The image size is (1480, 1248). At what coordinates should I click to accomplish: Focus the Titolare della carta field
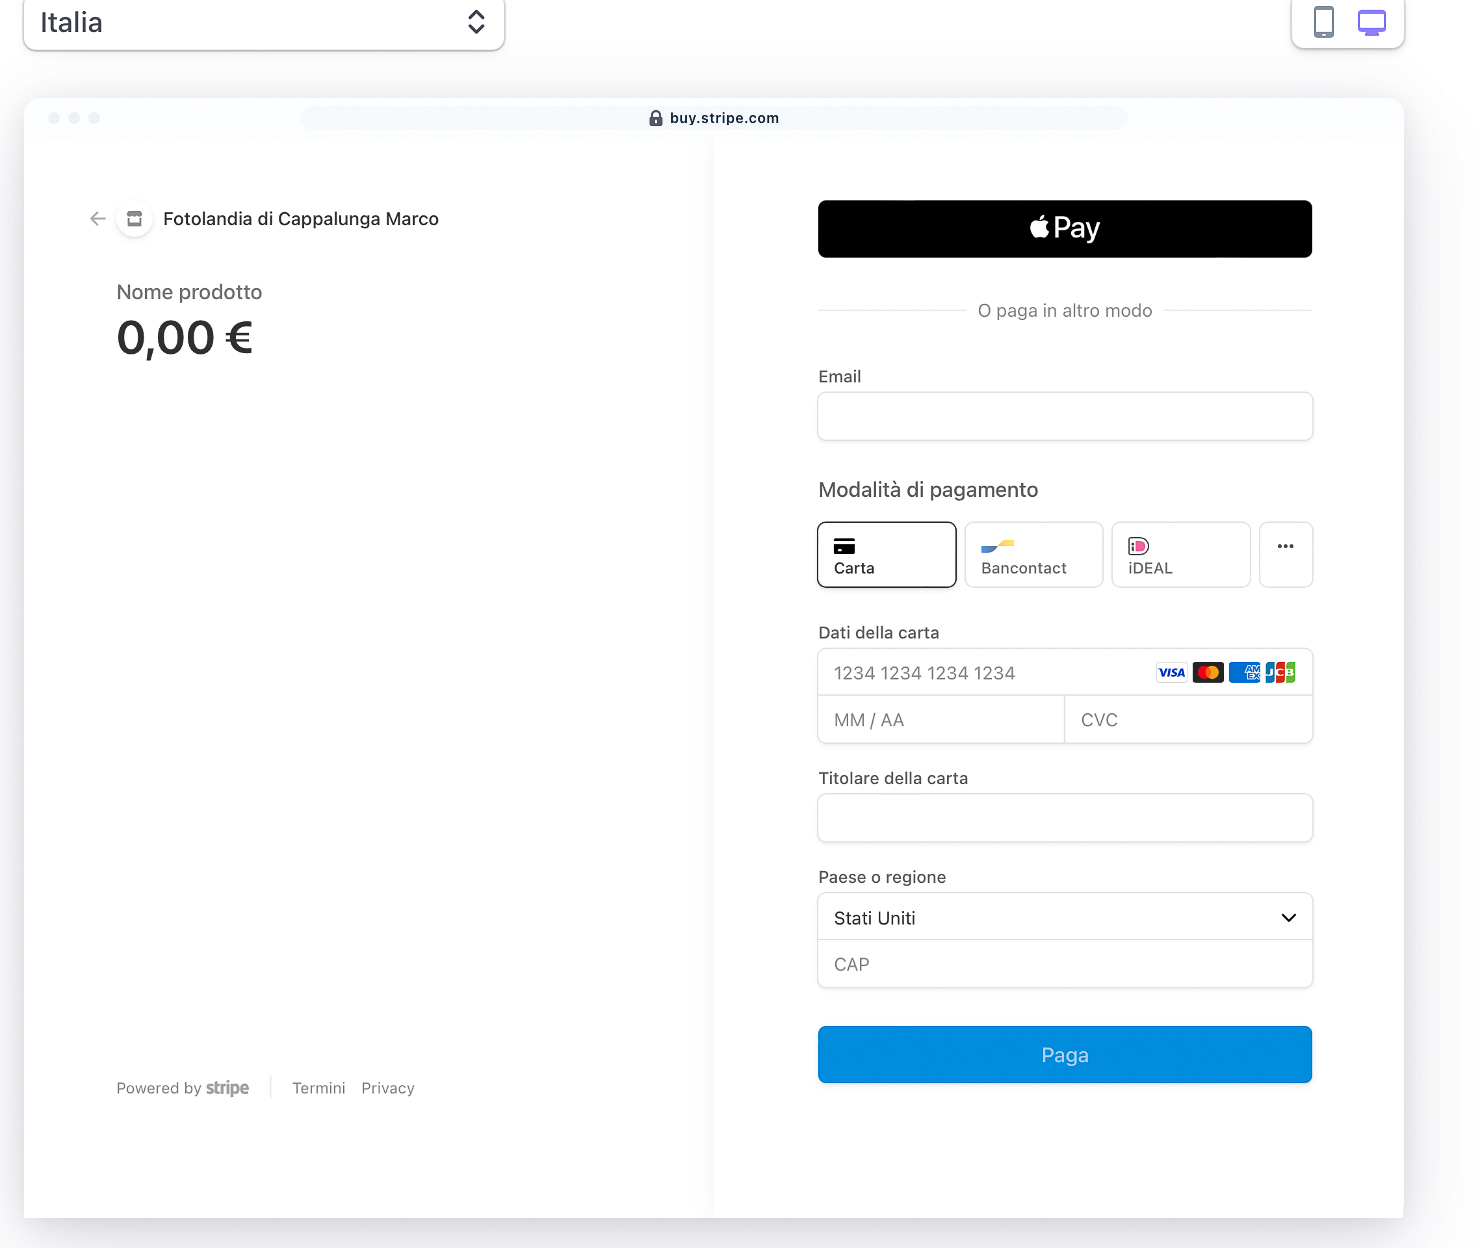click(x=1065, y=818)
